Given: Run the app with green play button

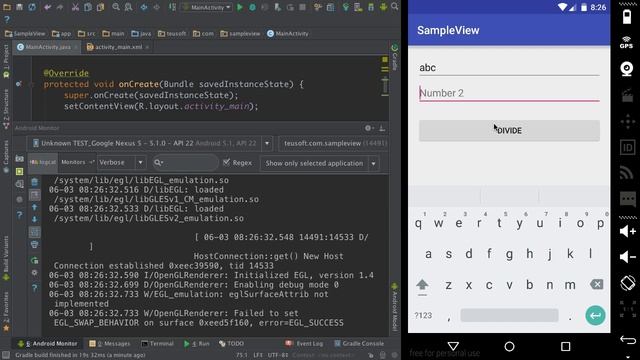Looking at the screenshot, I should 240,7.
